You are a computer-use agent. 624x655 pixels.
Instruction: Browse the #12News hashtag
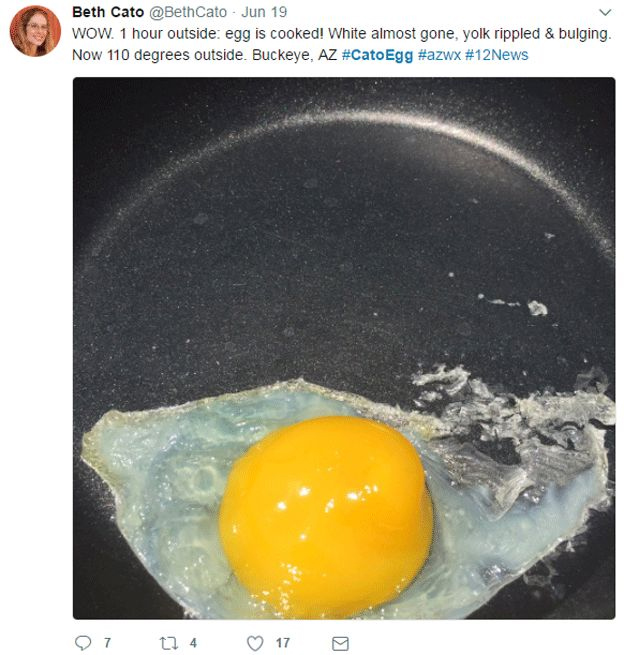pyautogui.click(x=496, y=55)
